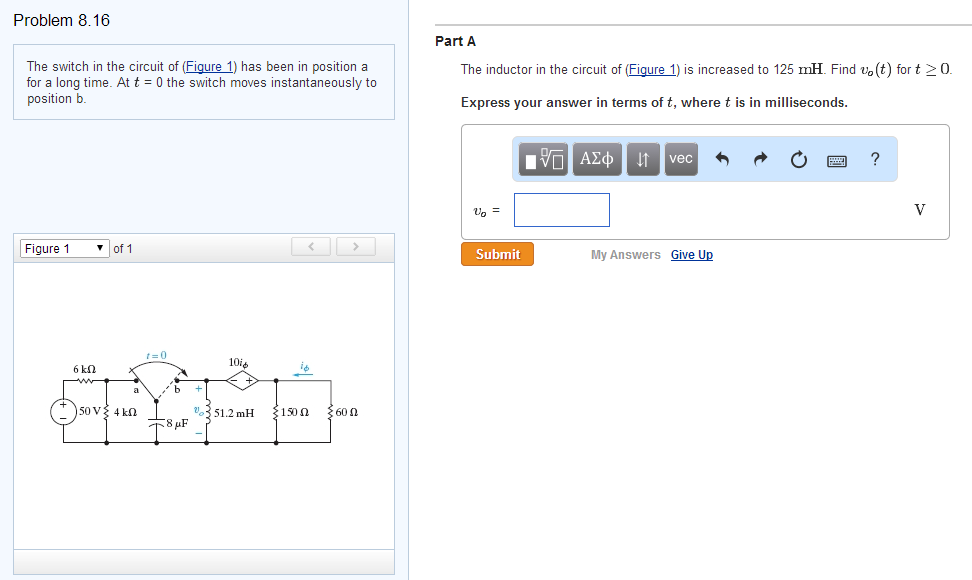This screenshot has height=580, width=972.
Task: Open My Answers history
Action: click(x=625, y=255)
